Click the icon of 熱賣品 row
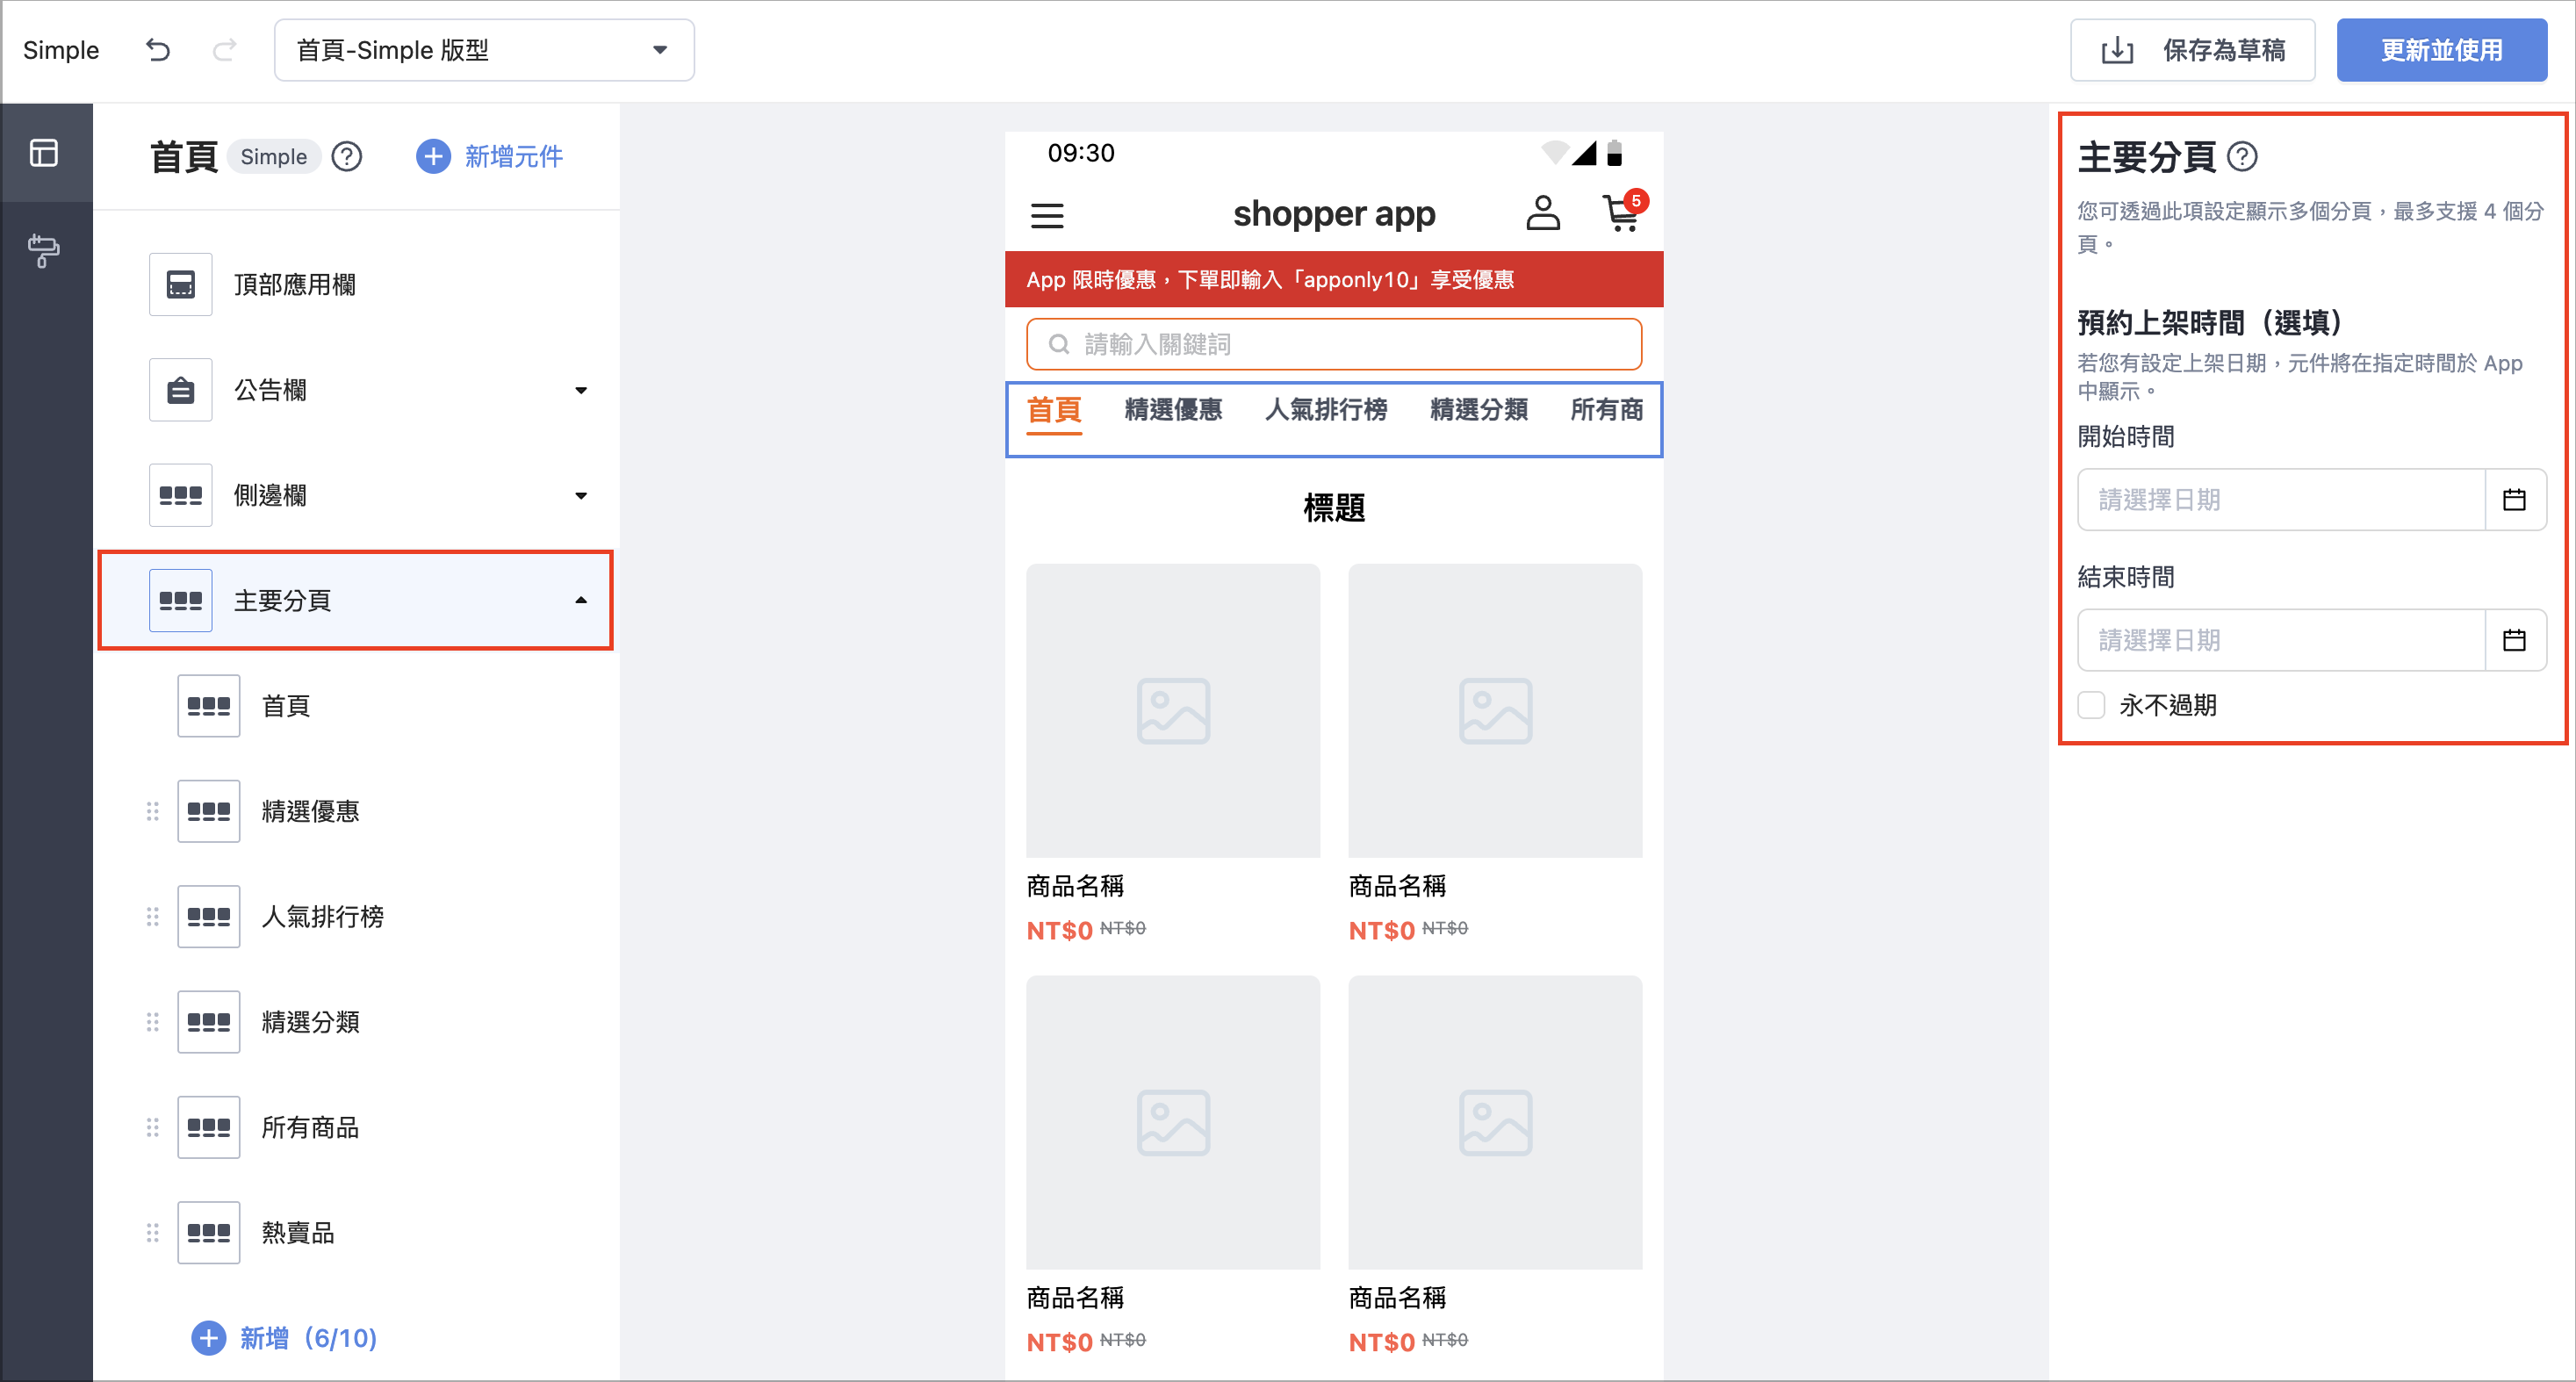Screen dimensions: 2576x1382 (x=208, y=1232)
